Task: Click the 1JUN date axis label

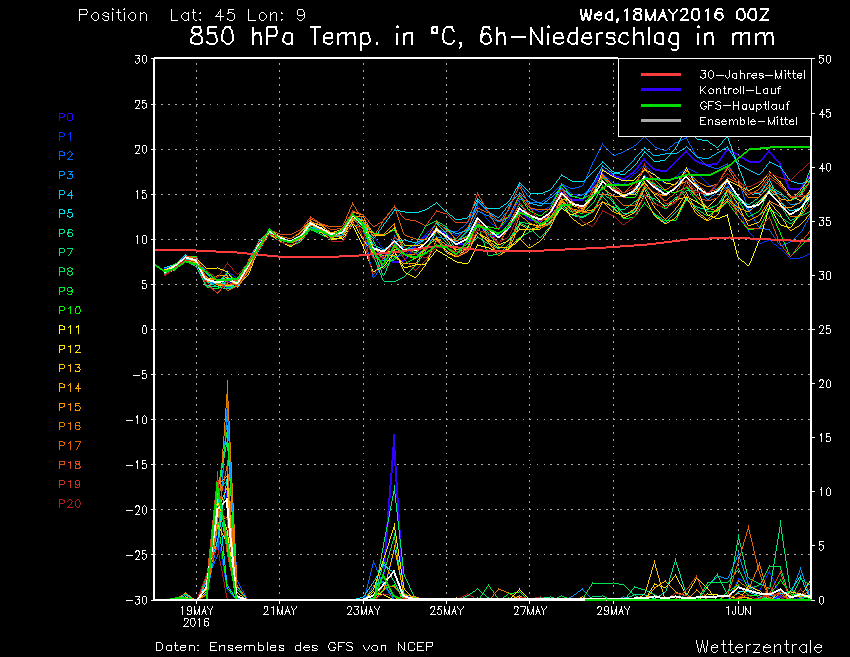Action: tap(738, 611)
